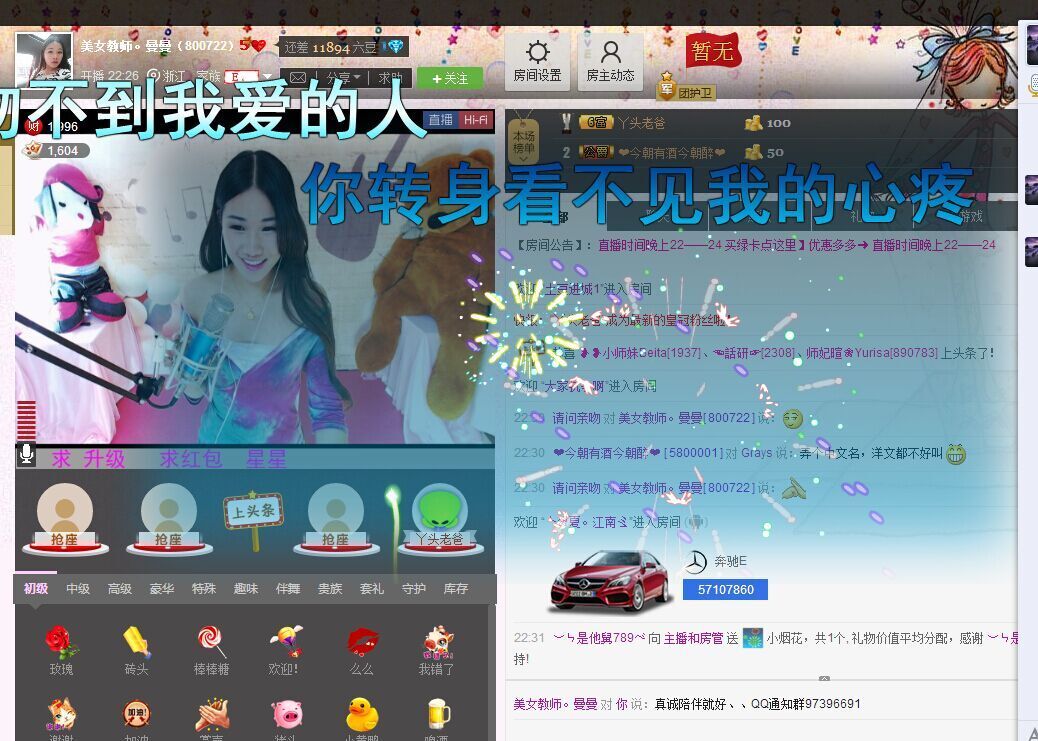Grab the third 抢座 seat
Viewport: 1038px width, 741px height.
coord(336,520)
